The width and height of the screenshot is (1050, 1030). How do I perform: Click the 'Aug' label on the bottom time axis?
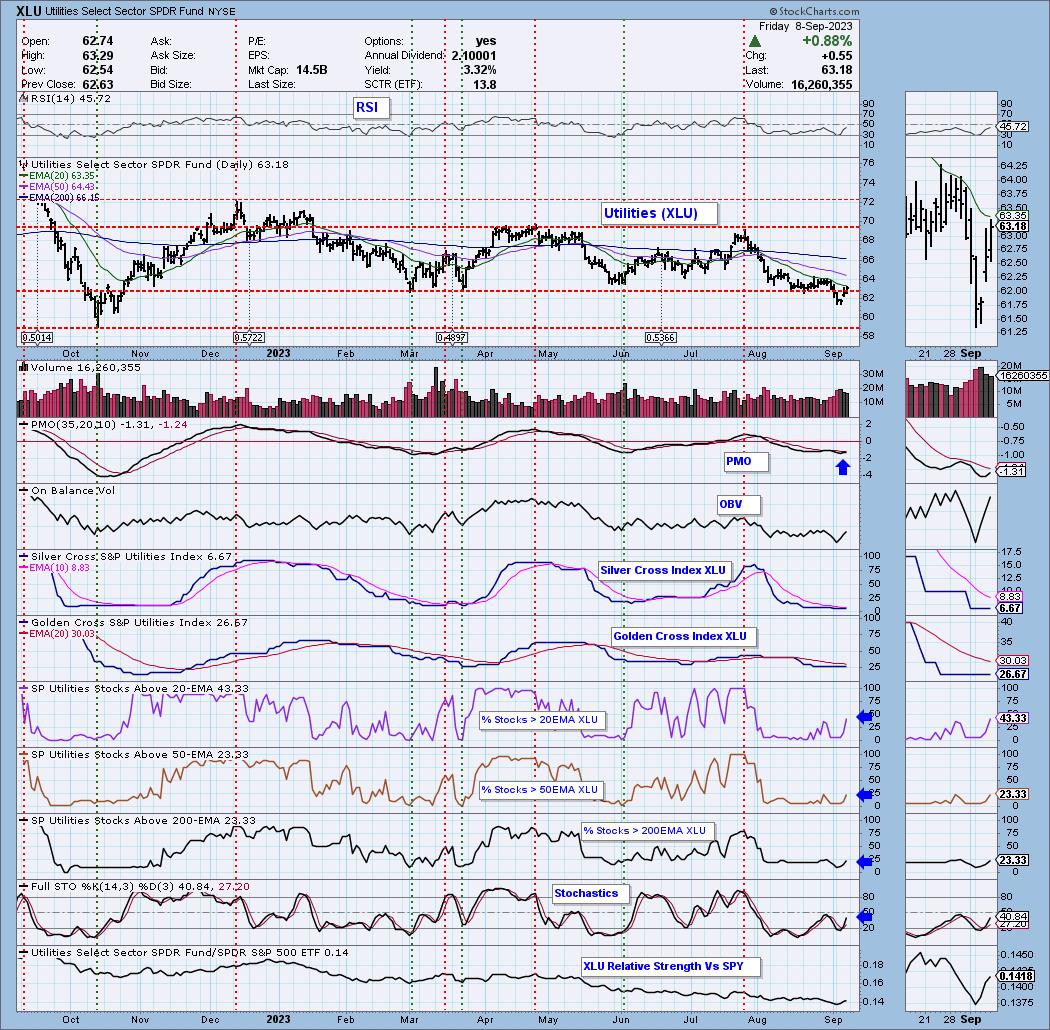(x=757, y=1019)
